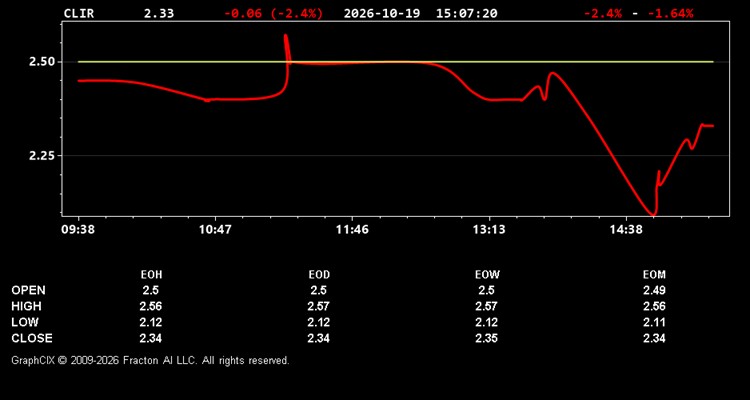Click the 14:38 time axis label
The image size is (750, 400).
tap(626, 230)
